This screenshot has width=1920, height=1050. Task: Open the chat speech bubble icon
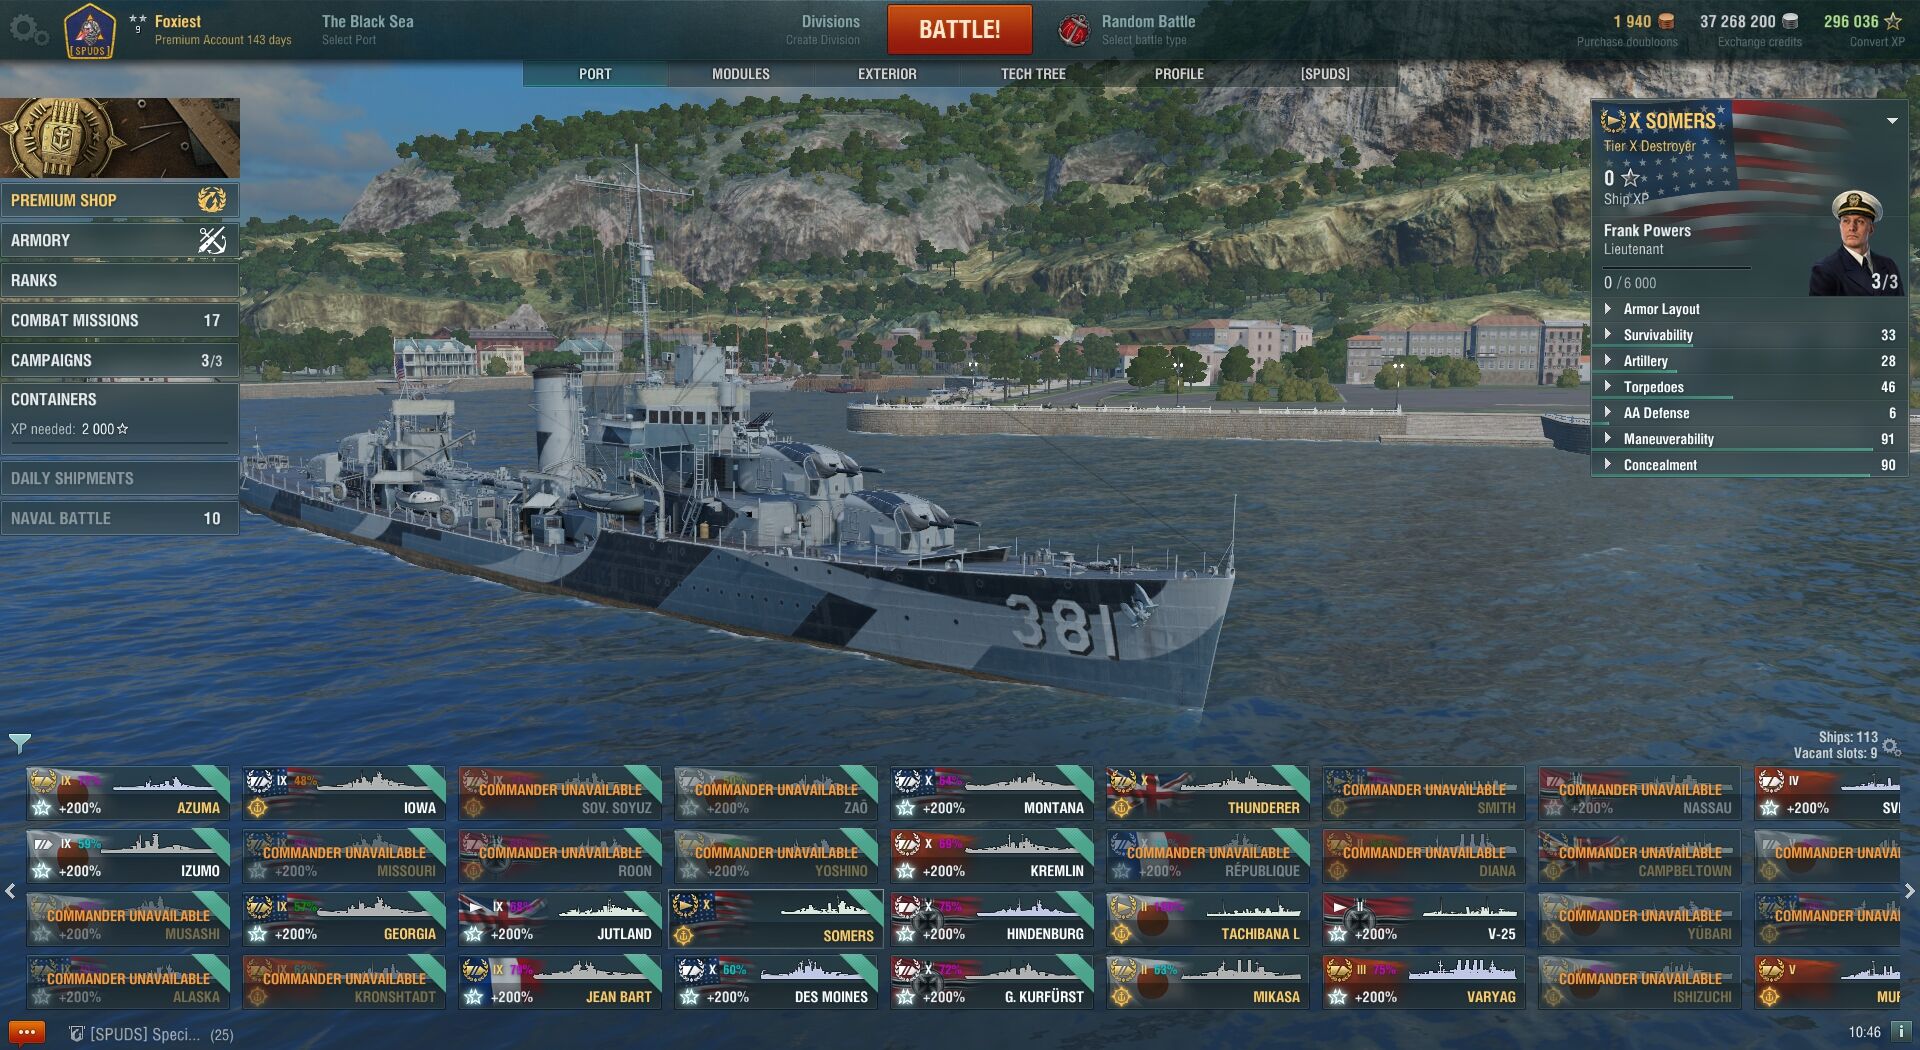click(x=26, y=1032)
